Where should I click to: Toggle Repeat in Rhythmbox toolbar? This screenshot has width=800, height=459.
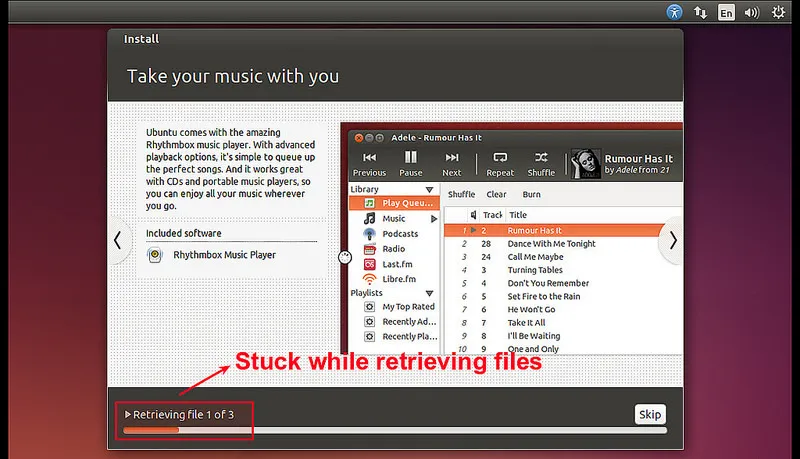(x=501, y=163)
